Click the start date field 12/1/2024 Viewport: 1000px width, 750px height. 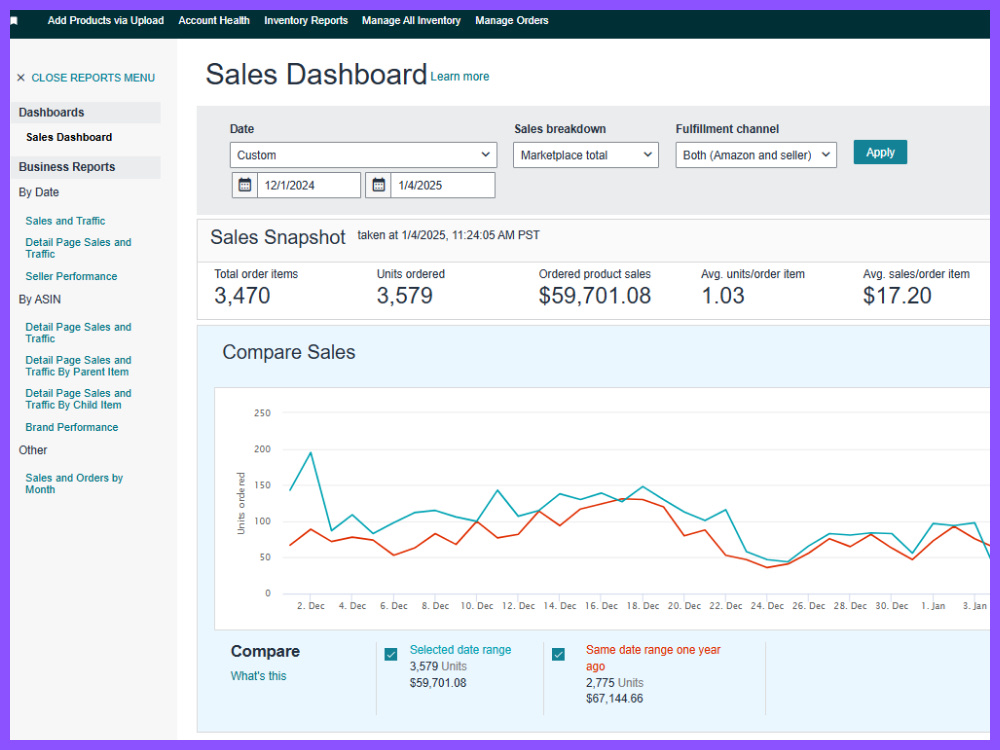309,185
